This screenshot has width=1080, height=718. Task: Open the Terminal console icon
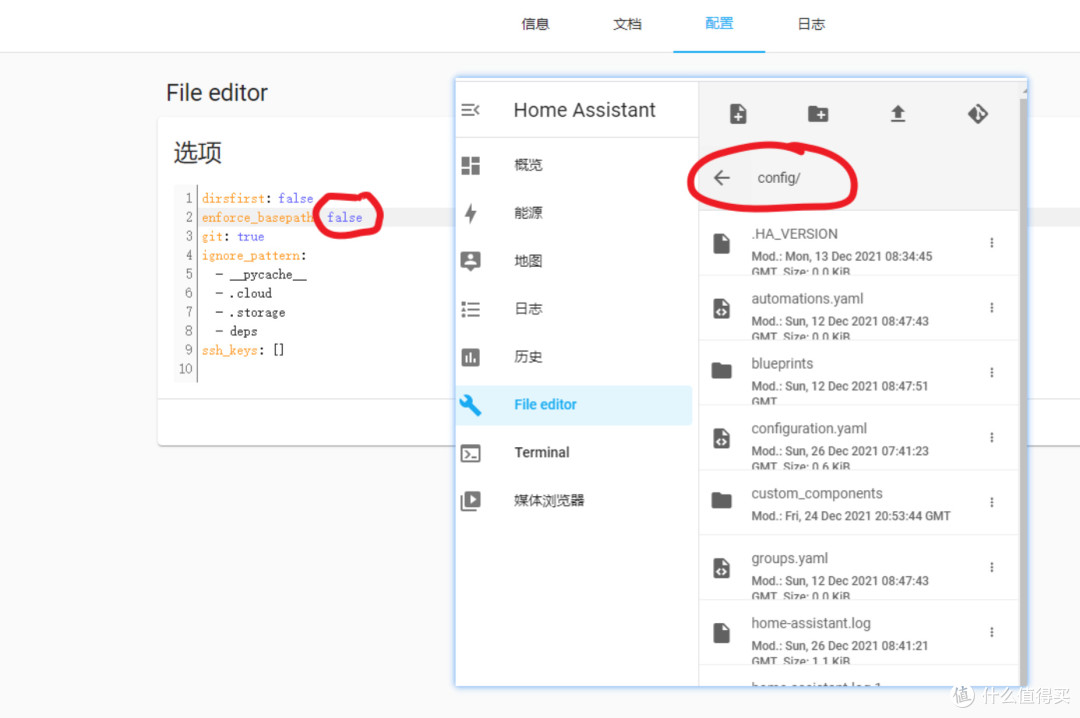(x=470, y=453)
